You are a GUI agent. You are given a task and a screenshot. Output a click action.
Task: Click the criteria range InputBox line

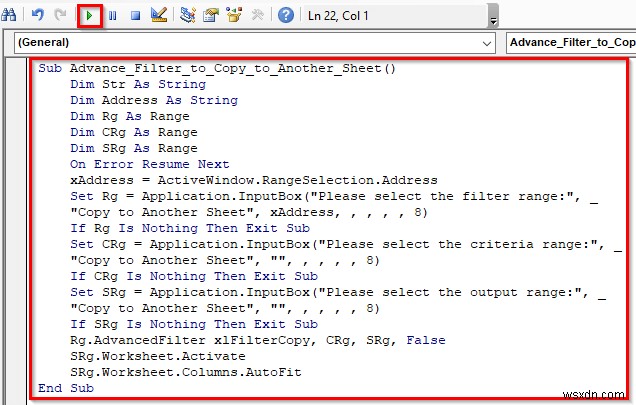[x=346, y=245]
